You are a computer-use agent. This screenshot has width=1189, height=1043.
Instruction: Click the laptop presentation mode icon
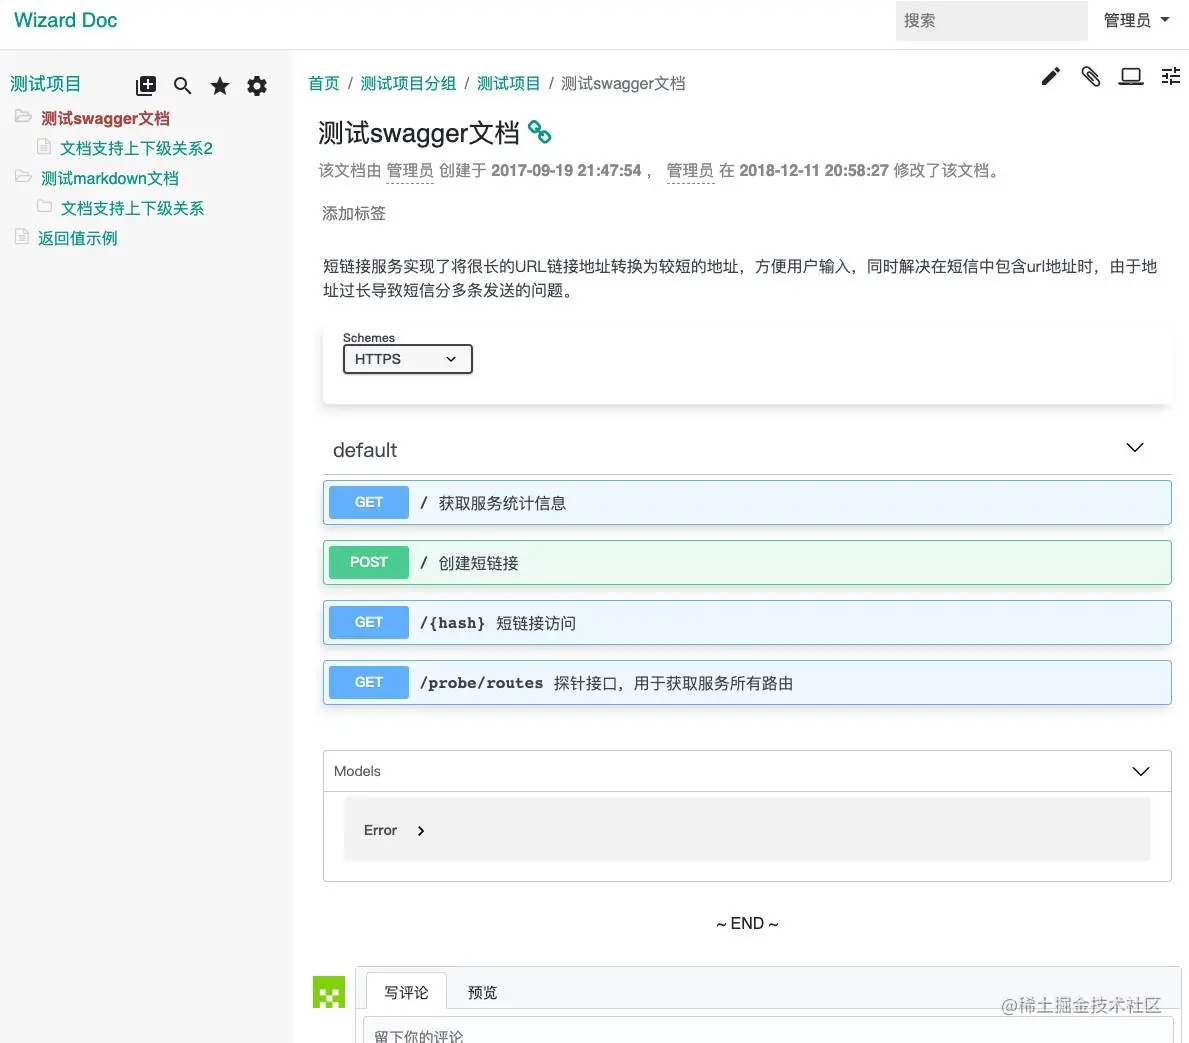tap(1131, 76)
